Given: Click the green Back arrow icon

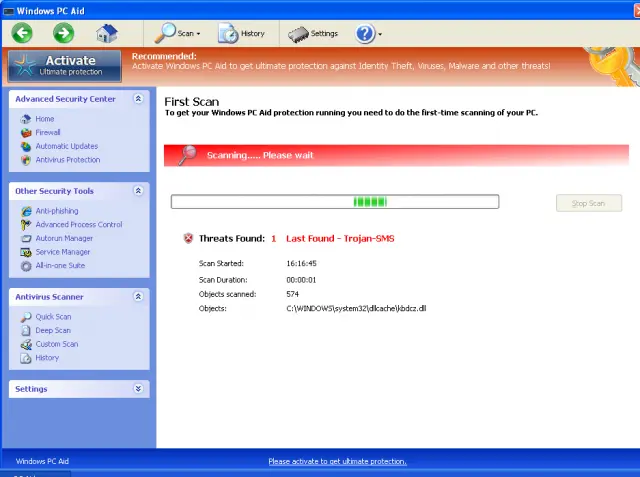Looking at the screenshot, I should point(22,33).
